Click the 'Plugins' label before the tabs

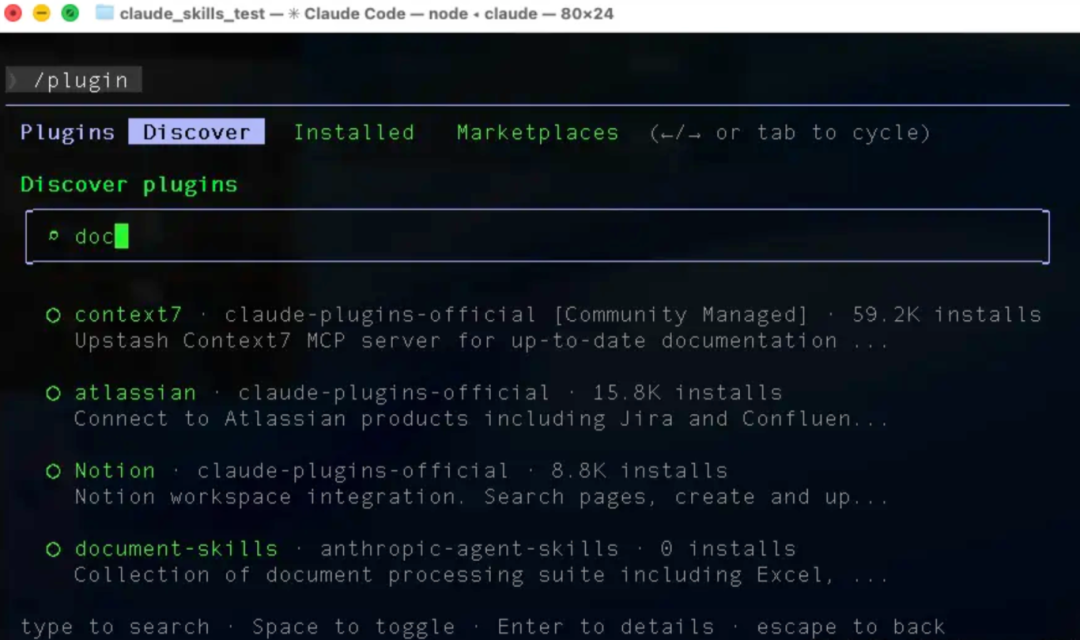[68, 132]
